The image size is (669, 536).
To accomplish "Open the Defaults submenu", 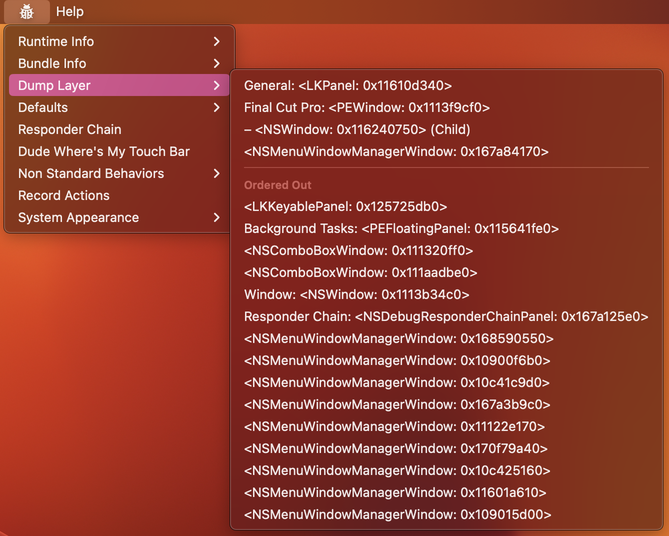I will (119, 107).
